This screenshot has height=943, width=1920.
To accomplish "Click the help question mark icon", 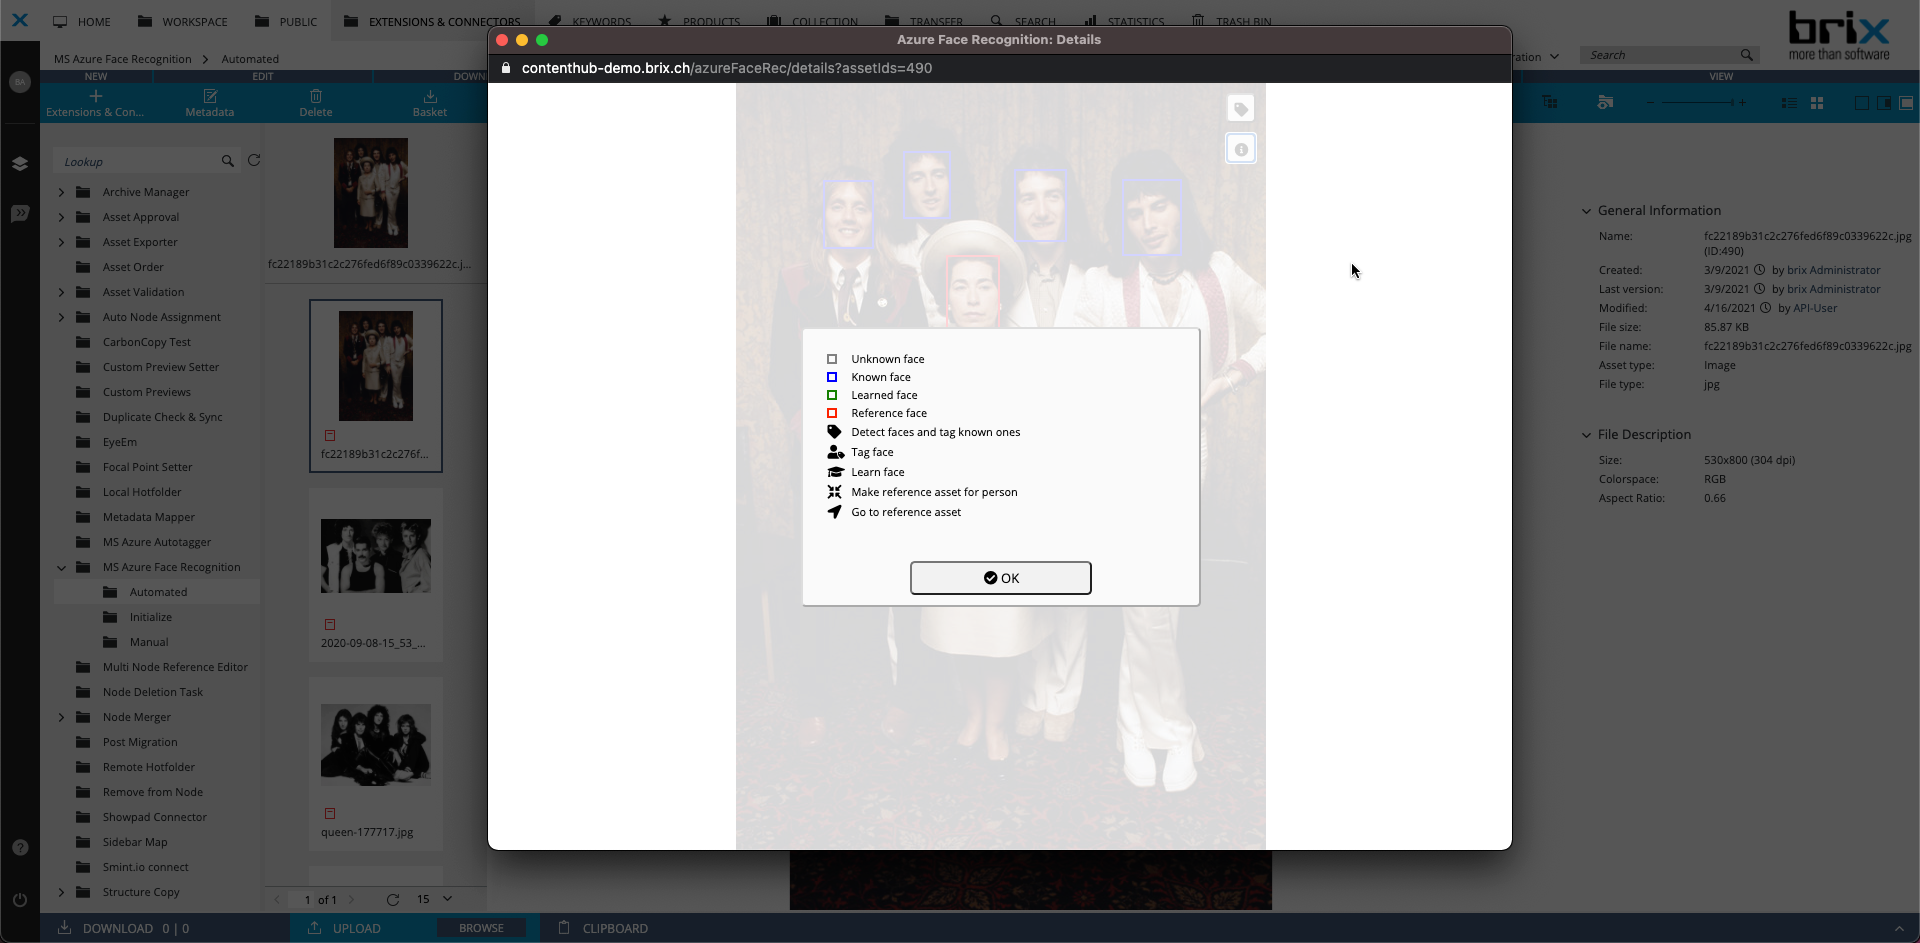I will (x=20, y=847).
